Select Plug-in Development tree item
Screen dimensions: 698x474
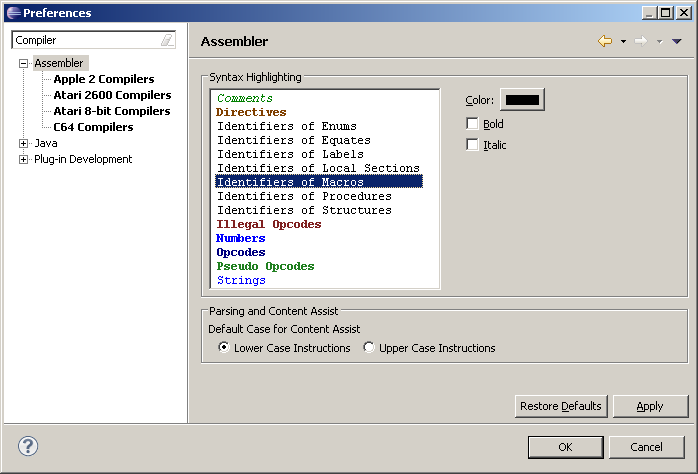[x=83, y=159]
